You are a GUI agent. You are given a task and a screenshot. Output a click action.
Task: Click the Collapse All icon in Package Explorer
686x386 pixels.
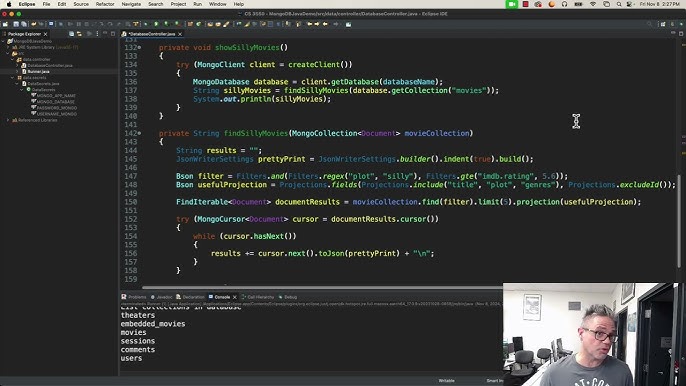(x=71, y=34)
